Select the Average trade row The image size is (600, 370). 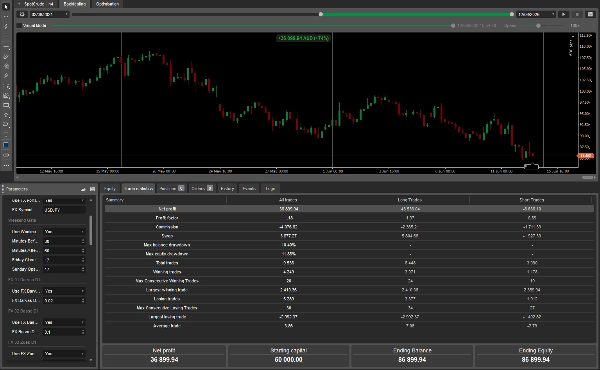point(349,326)
